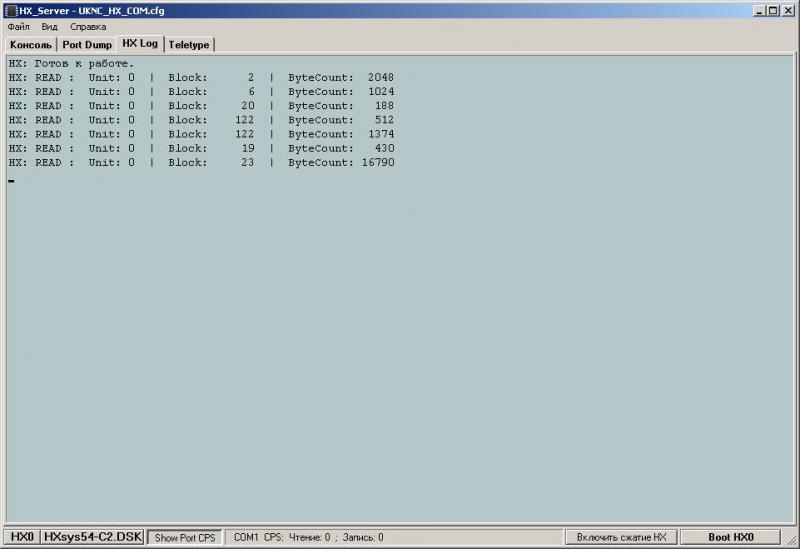Maximize the HX_Server window
800x549 pixels.
pos(773,10)
